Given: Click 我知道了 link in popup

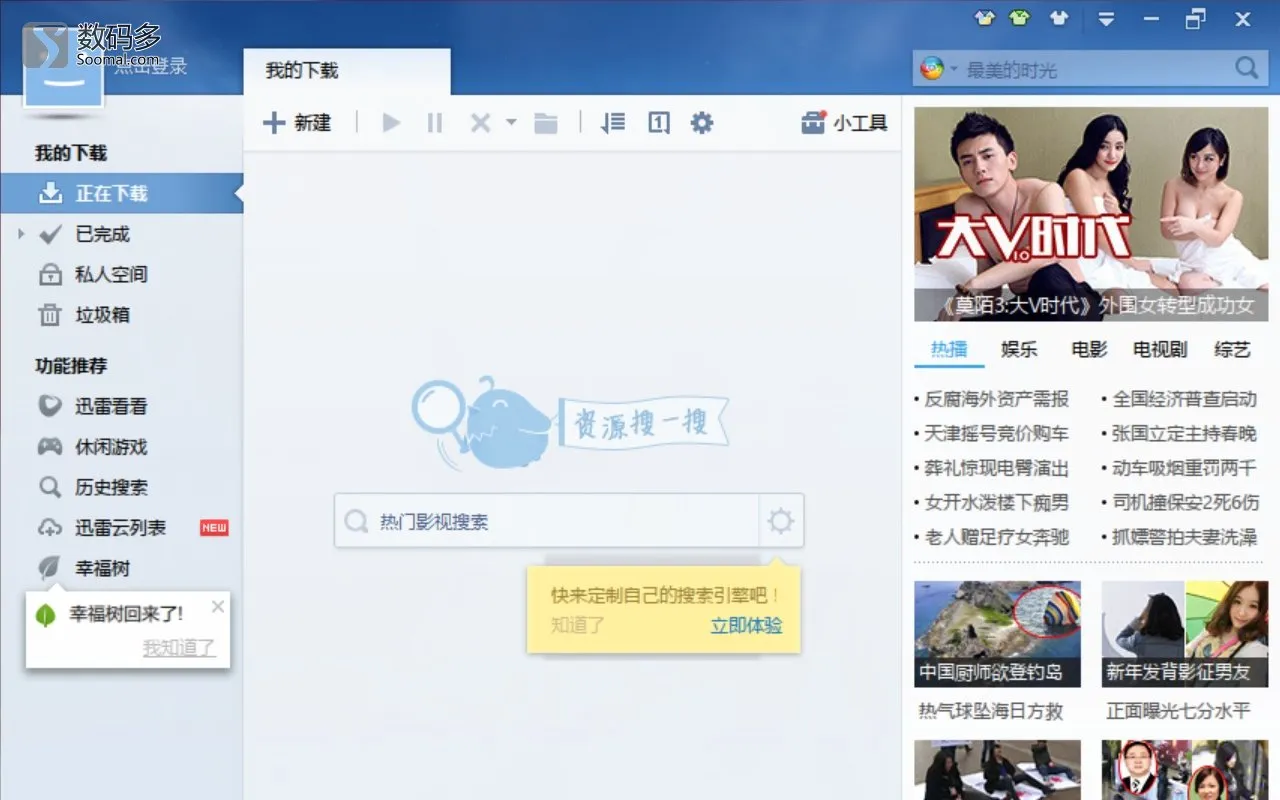Looking at the screenshot, I should coord(179,647).
